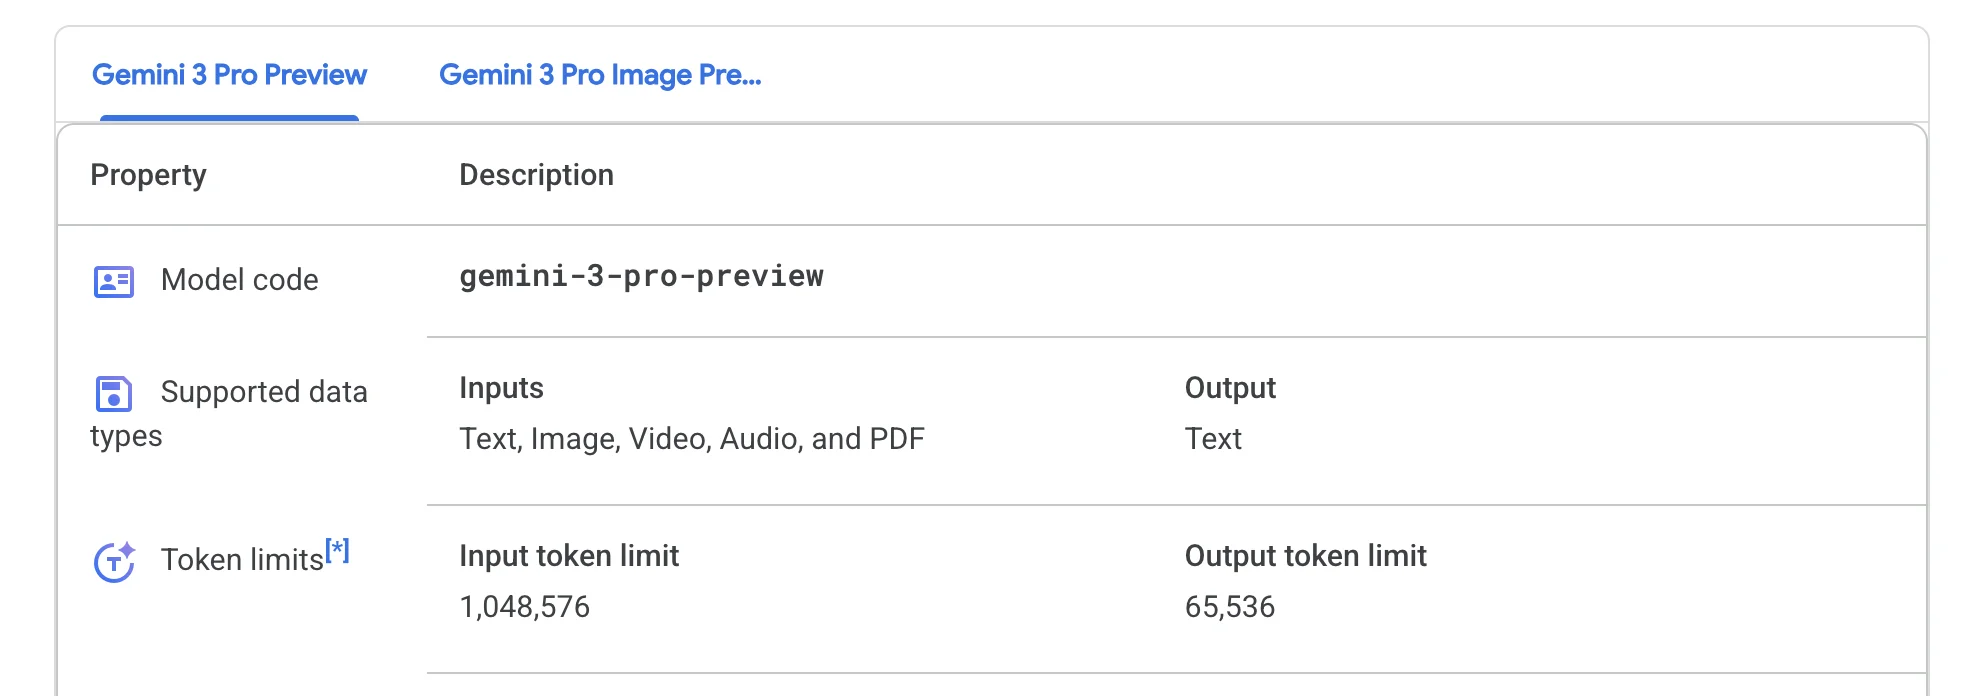
Task: Click the 1,048,576 input limit value
Action: [525, 606]
